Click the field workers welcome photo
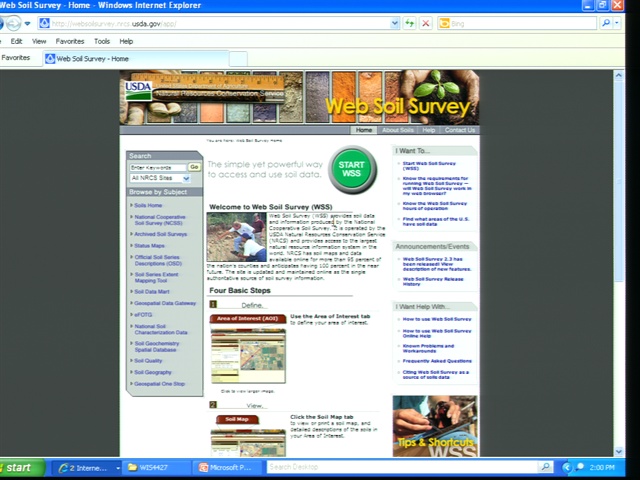The image size is (640, 480). (x=236, y=237)
